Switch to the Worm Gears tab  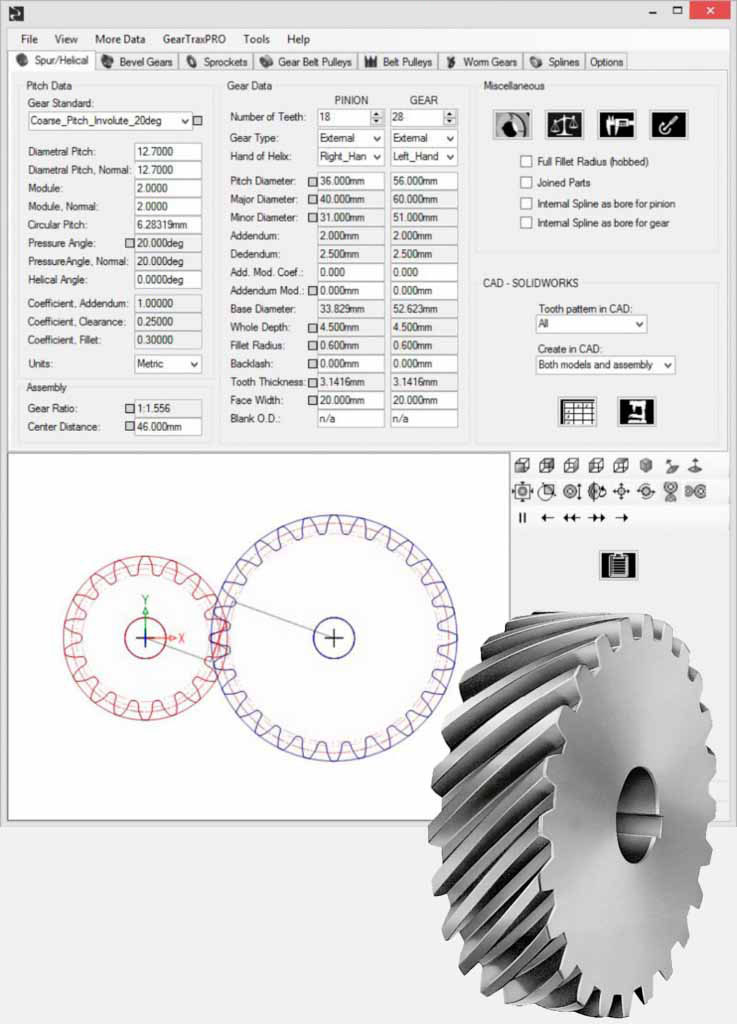482,62
